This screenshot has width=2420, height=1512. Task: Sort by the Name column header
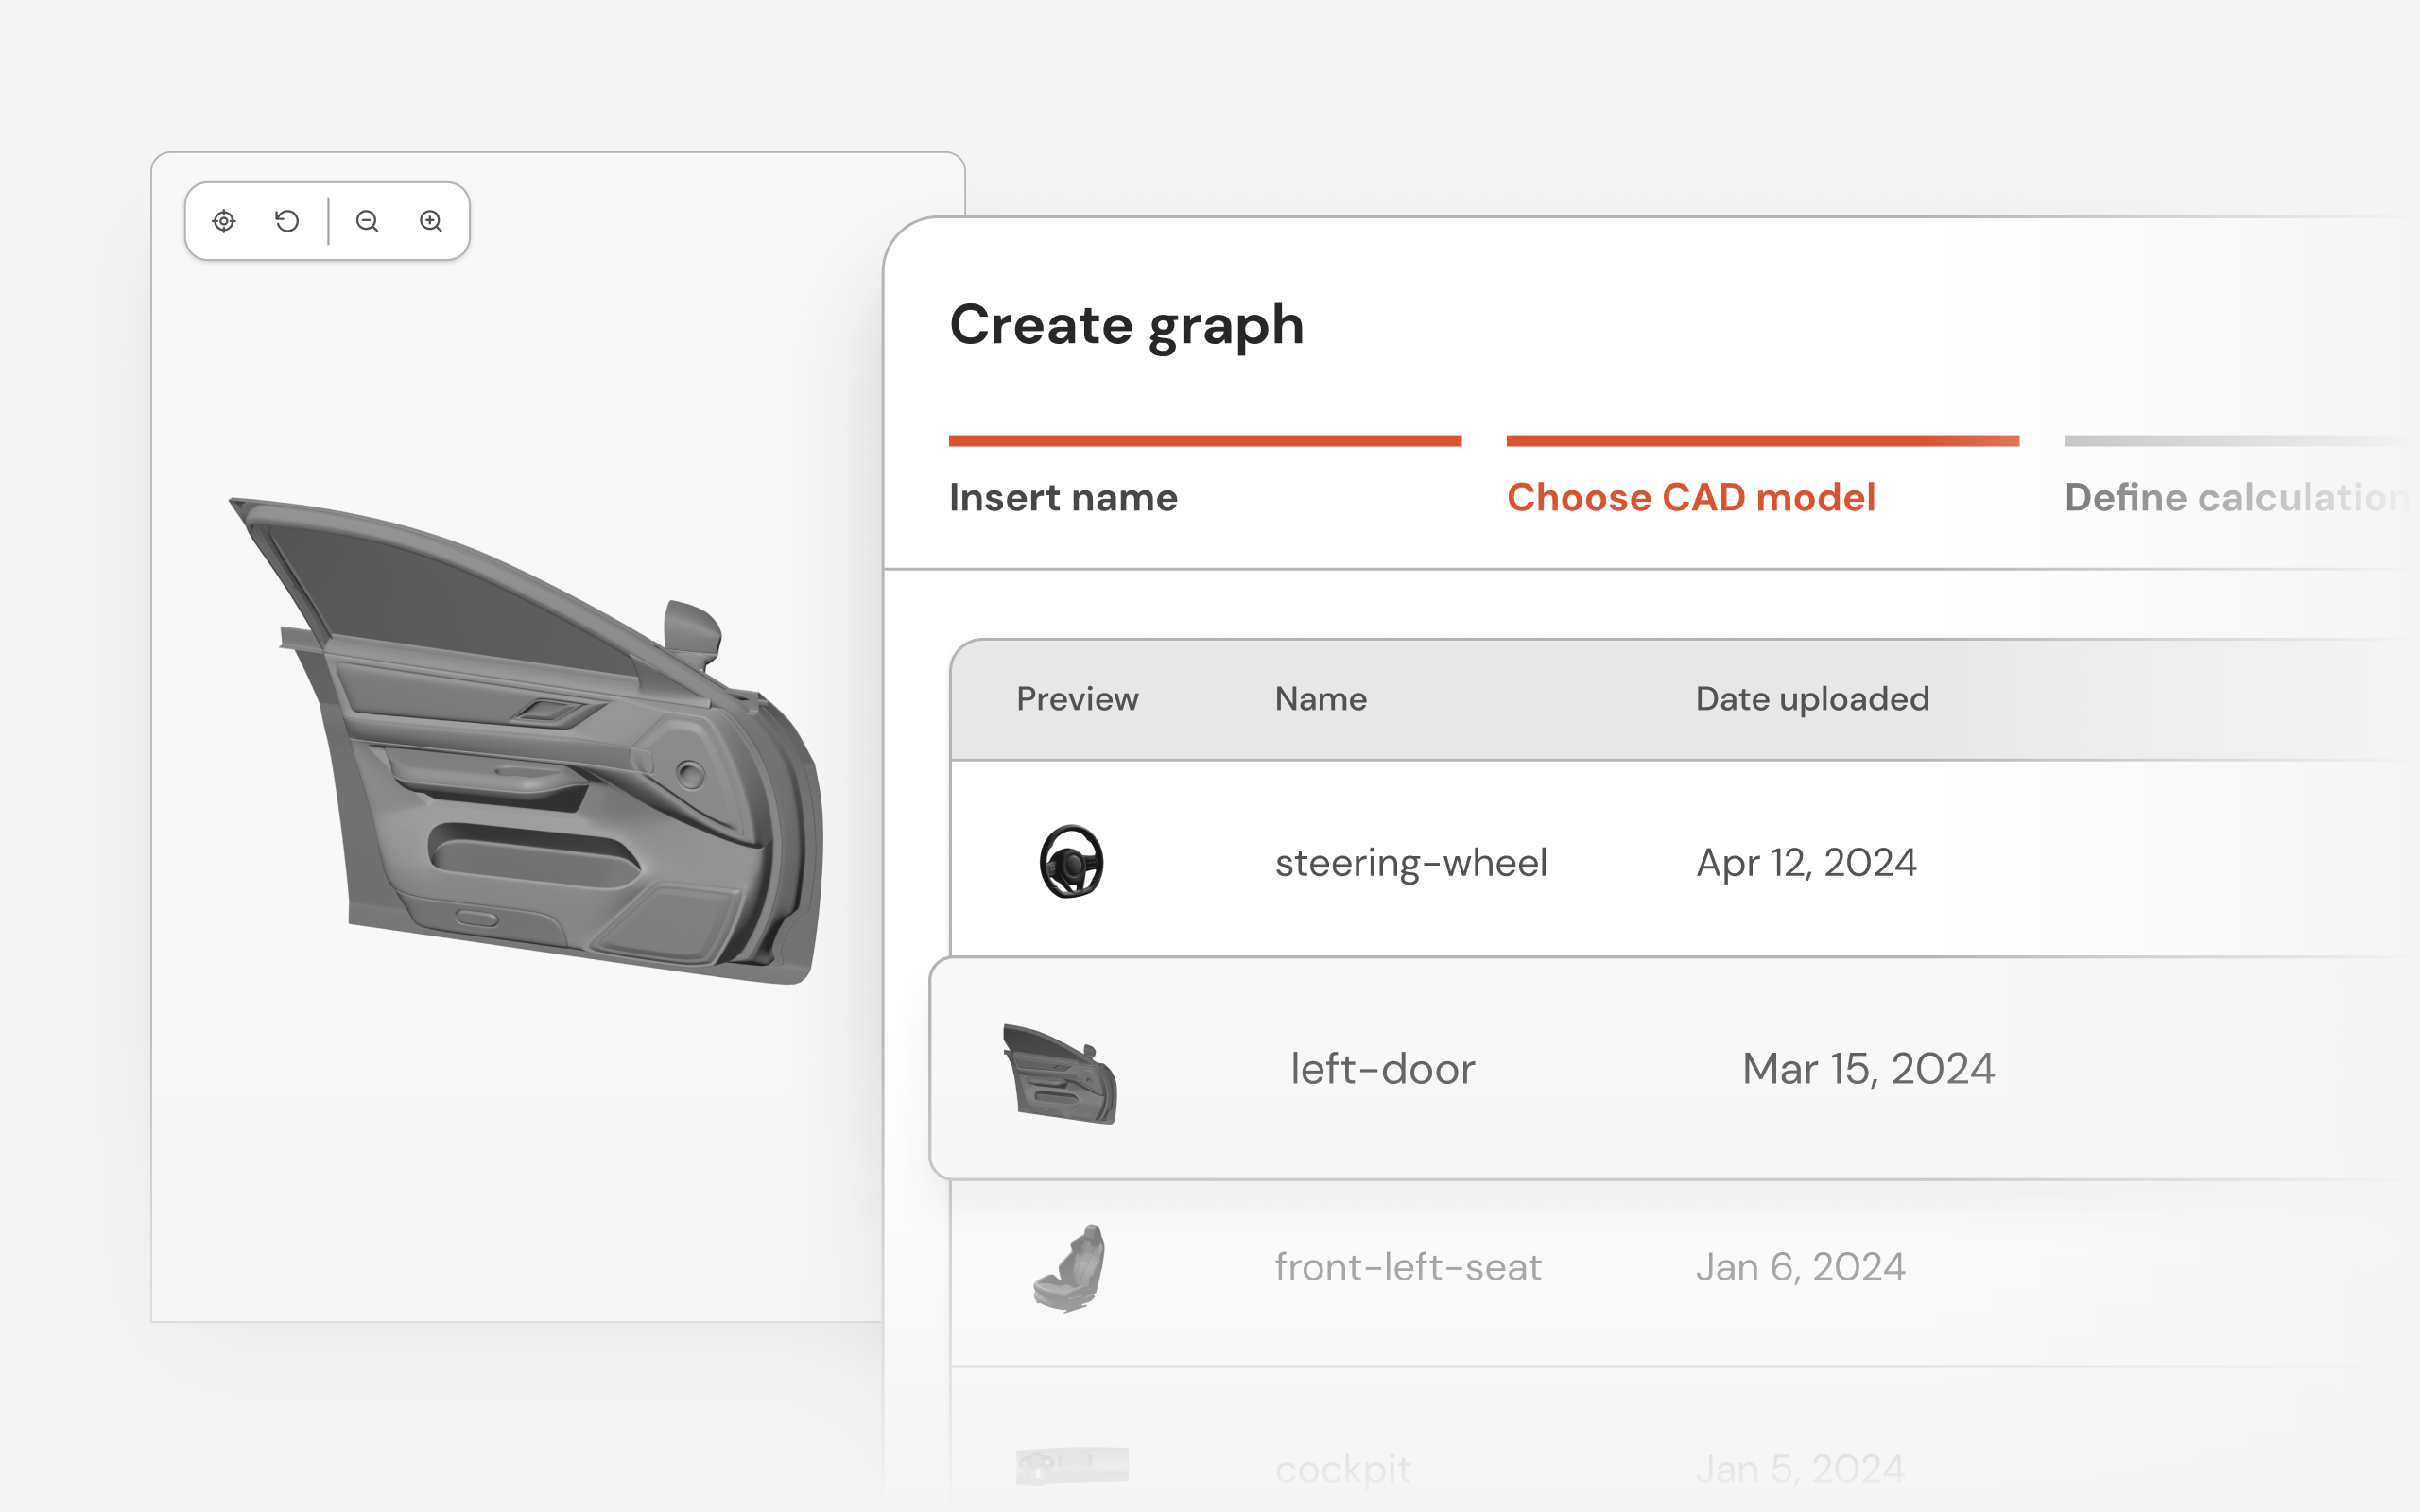[x=1320, y=698]
